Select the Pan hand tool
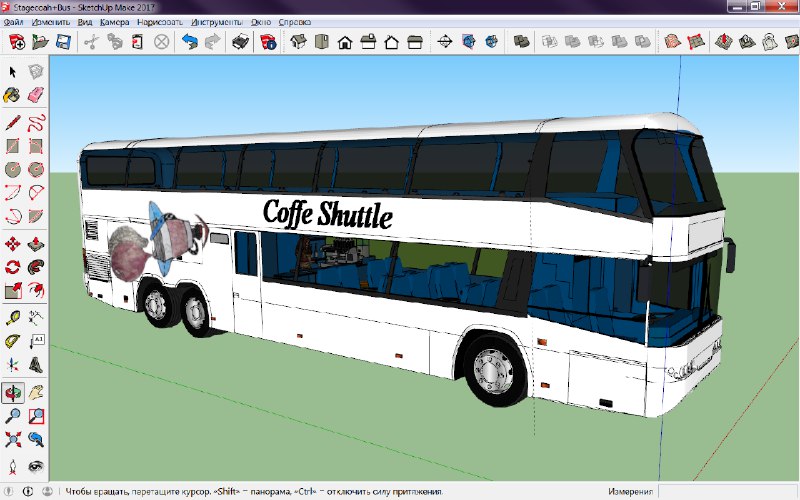The image size is (800, 500). (36, 391)
